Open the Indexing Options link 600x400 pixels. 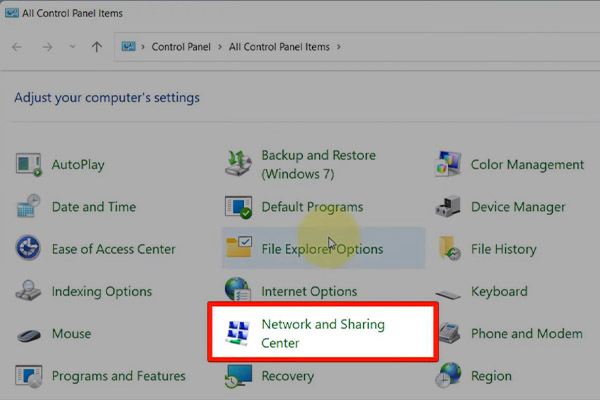(102, 292)
